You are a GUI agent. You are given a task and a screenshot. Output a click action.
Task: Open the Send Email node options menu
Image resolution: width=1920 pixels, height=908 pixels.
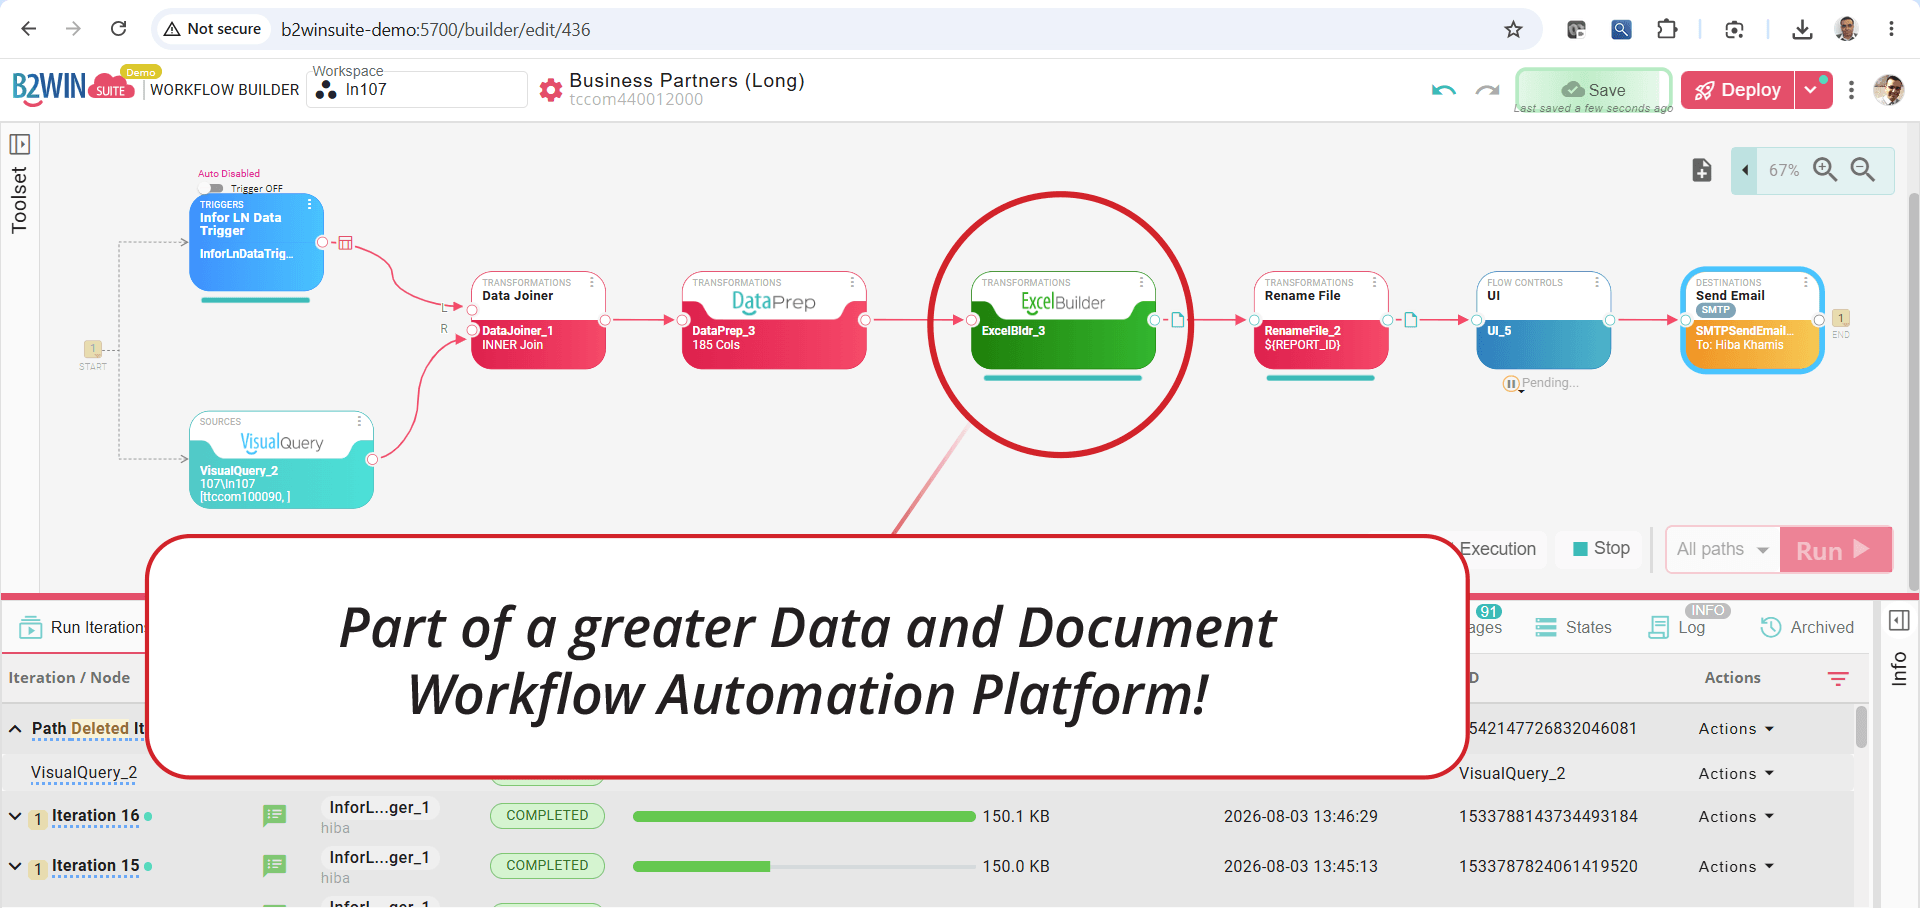click(x=1805, y=282)
